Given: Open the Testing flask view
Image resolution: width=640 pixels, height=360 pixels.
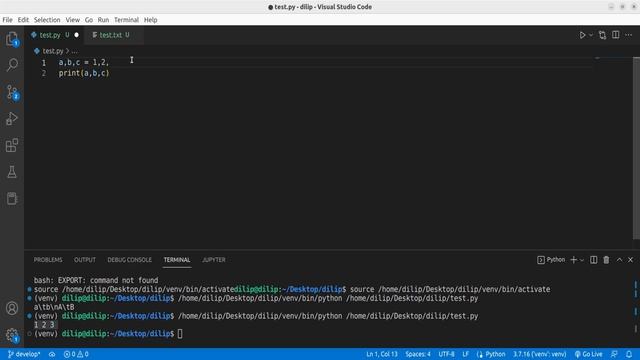Looking at the screenshot, I should (12, 172).
